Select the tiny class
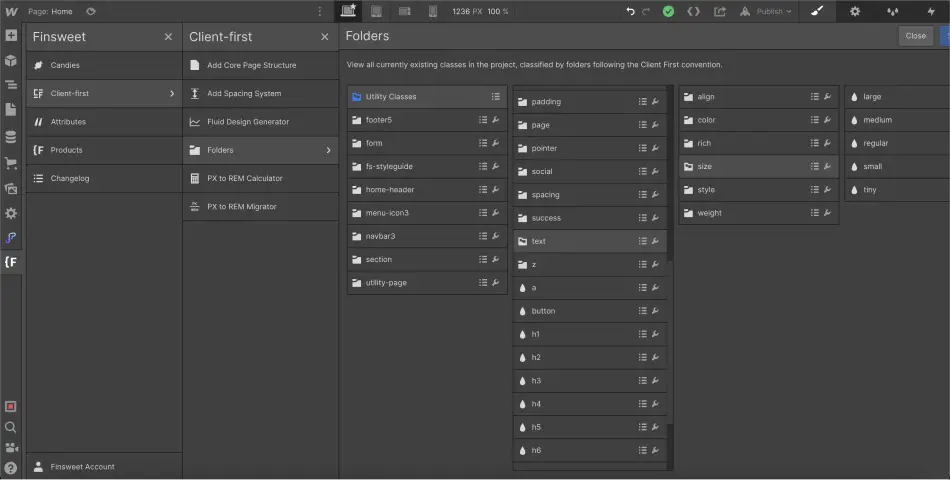The height and width of the screenshot is (480, 950). click(897, 190)
